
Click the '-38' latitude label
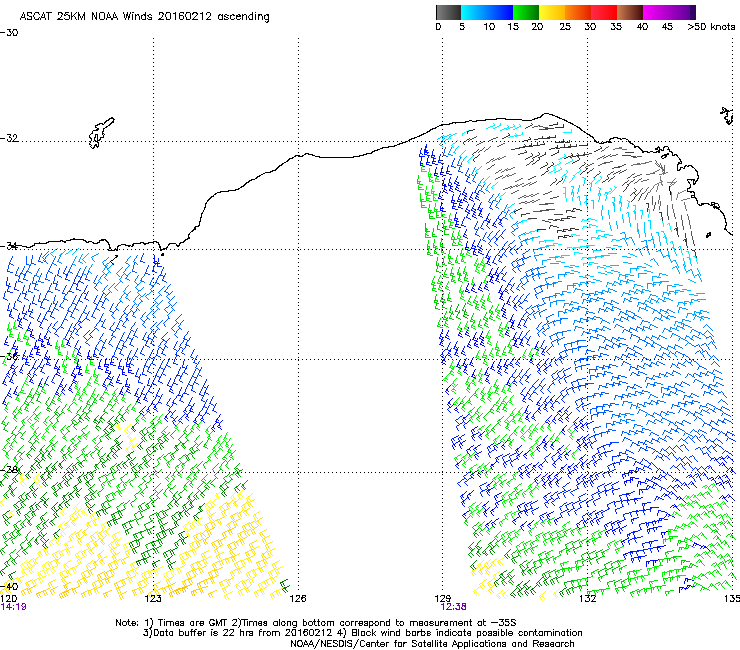[9, 470]
